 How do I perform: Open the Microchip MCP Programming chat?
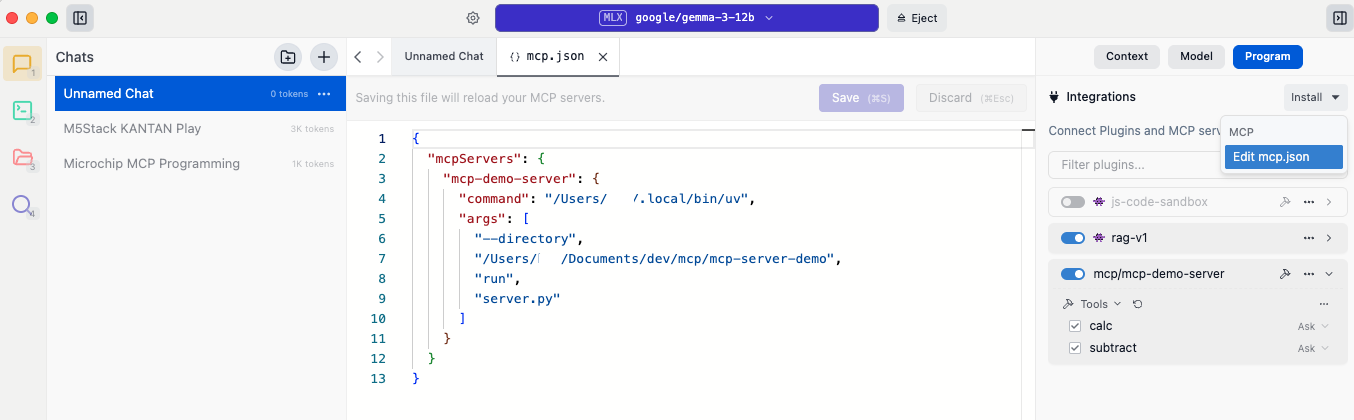[x=151, y=163]
